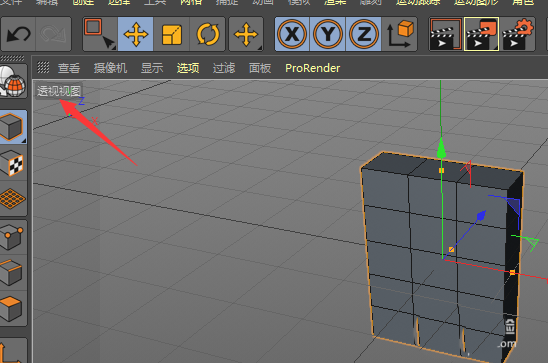
Task: Grab the green Y-axis arrow handle
Action: (441, 149)
